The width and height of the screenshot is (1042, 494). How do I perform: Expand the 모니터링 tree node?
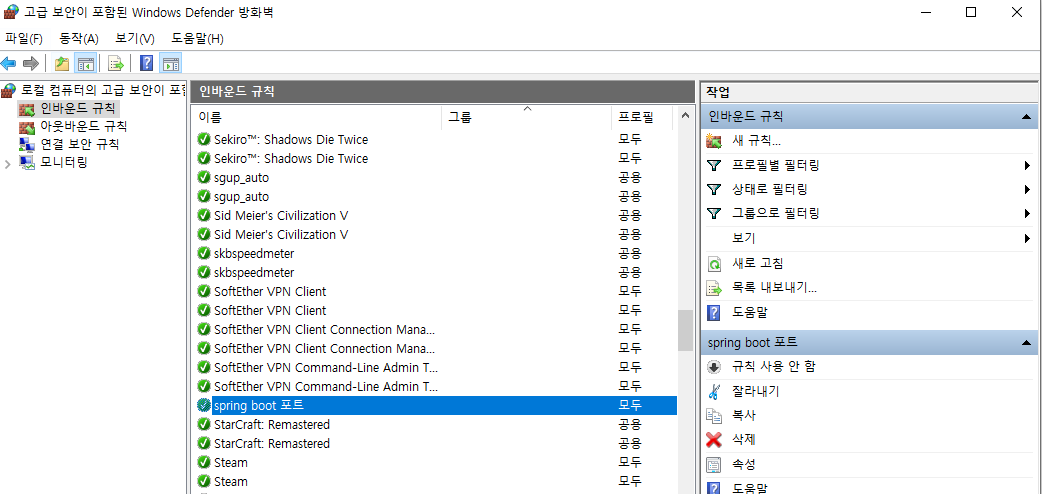point(8,162)
